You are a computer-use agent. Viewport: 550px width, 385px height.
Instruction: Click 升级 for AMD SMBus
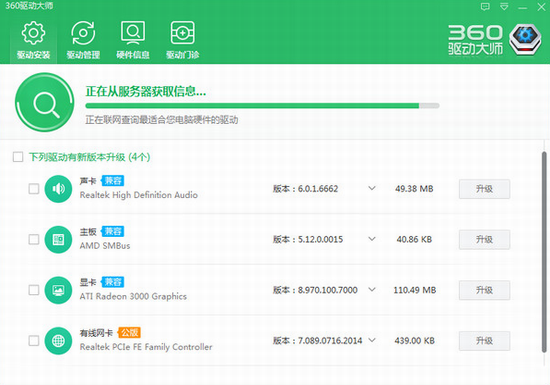[484, 239]
